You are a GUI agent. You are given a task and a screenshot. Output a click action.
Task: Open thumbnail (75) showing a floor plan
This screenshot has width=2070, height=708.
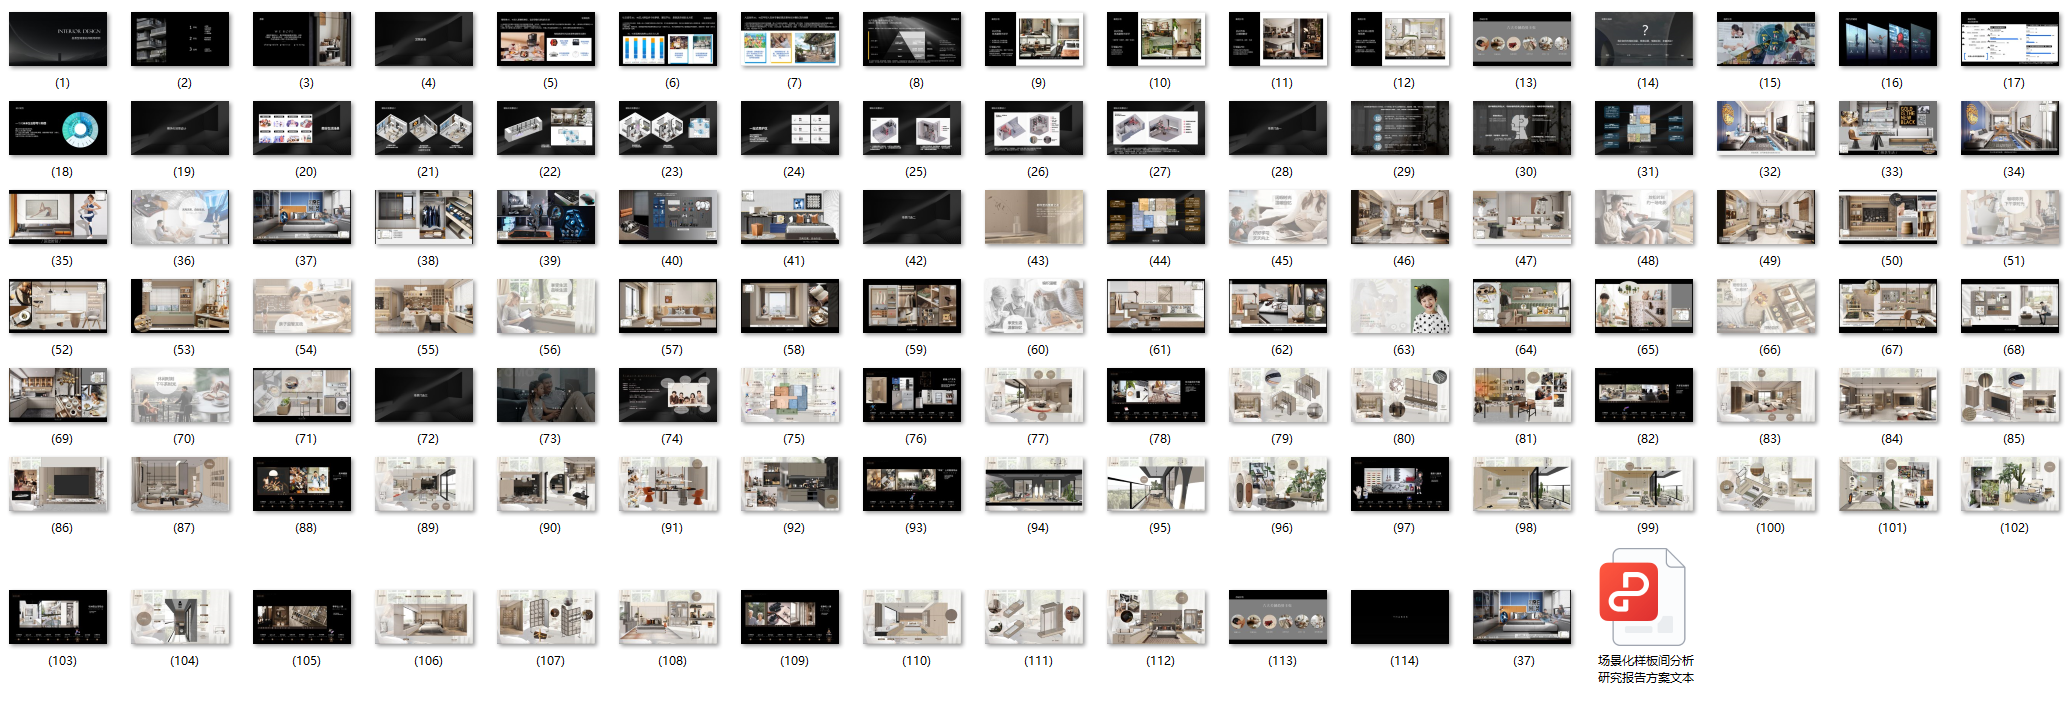click(790, 395)
